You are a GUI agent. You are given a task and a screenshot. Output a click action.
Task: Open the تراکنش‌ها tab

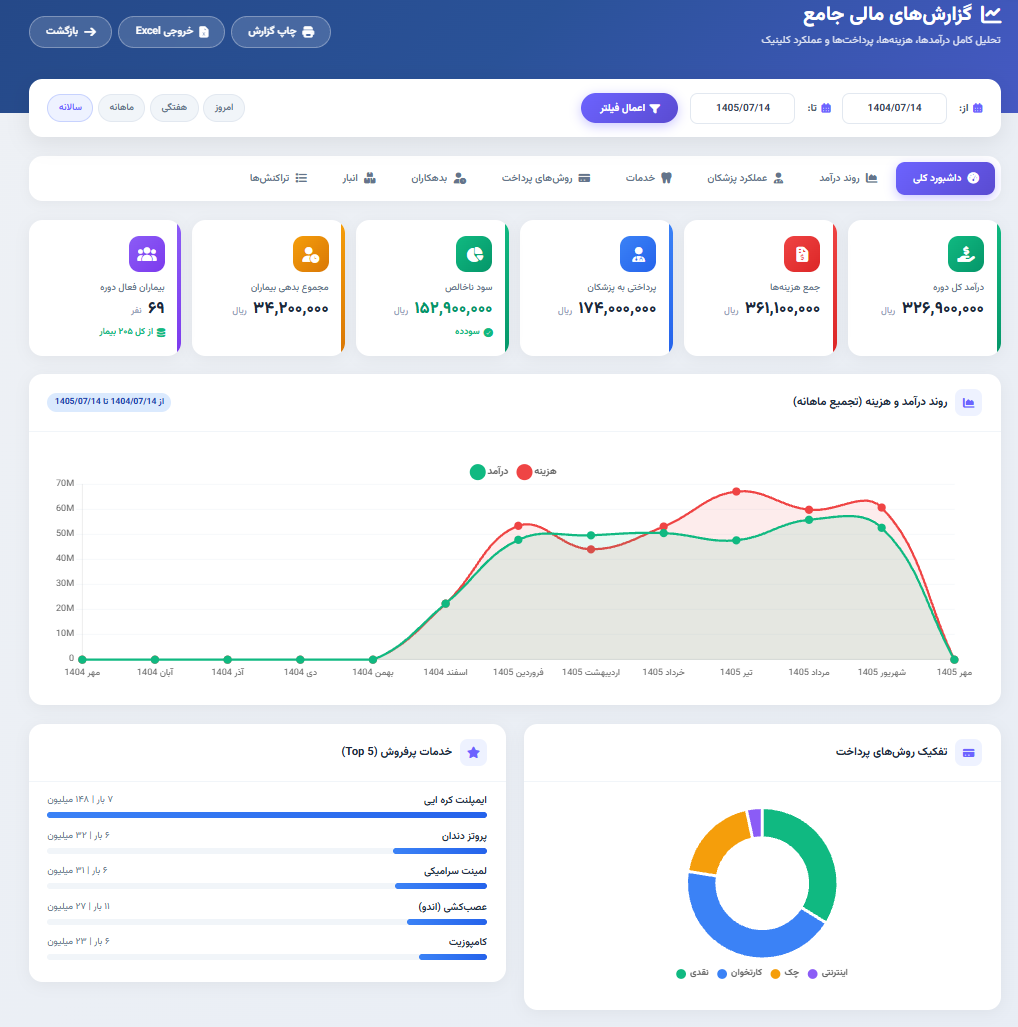tap(278, 178)
